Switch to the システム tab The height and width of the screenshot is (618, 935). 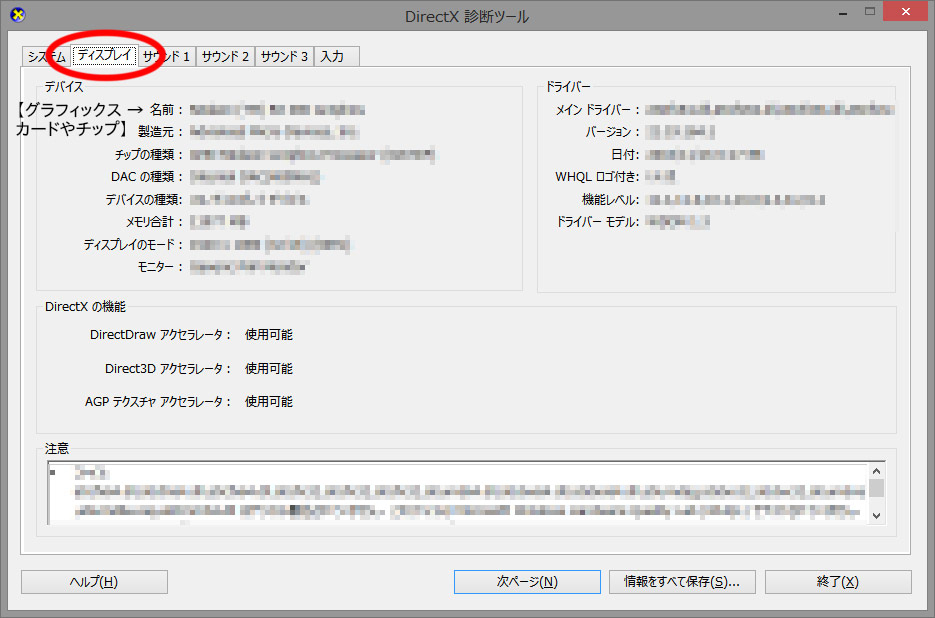coord(47,57)
